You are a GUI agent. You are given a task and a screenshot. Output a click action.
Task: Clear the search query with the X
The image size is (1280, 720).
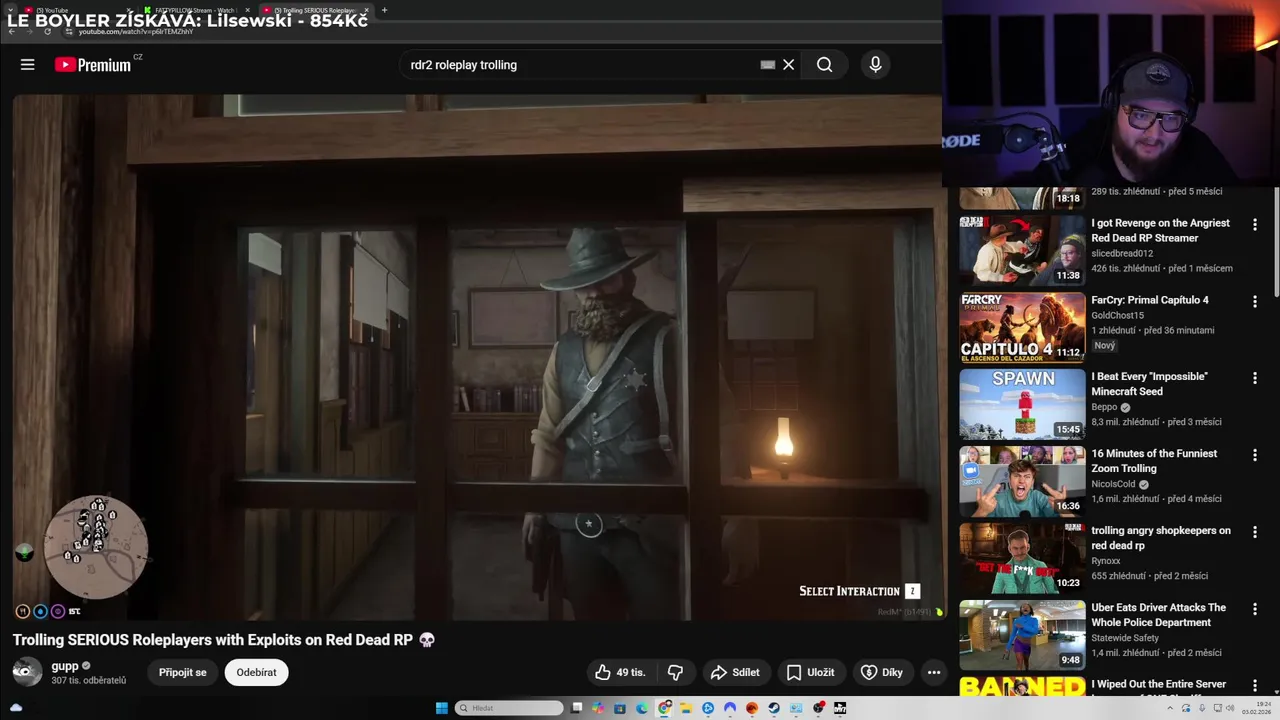(x=788, y=65)
